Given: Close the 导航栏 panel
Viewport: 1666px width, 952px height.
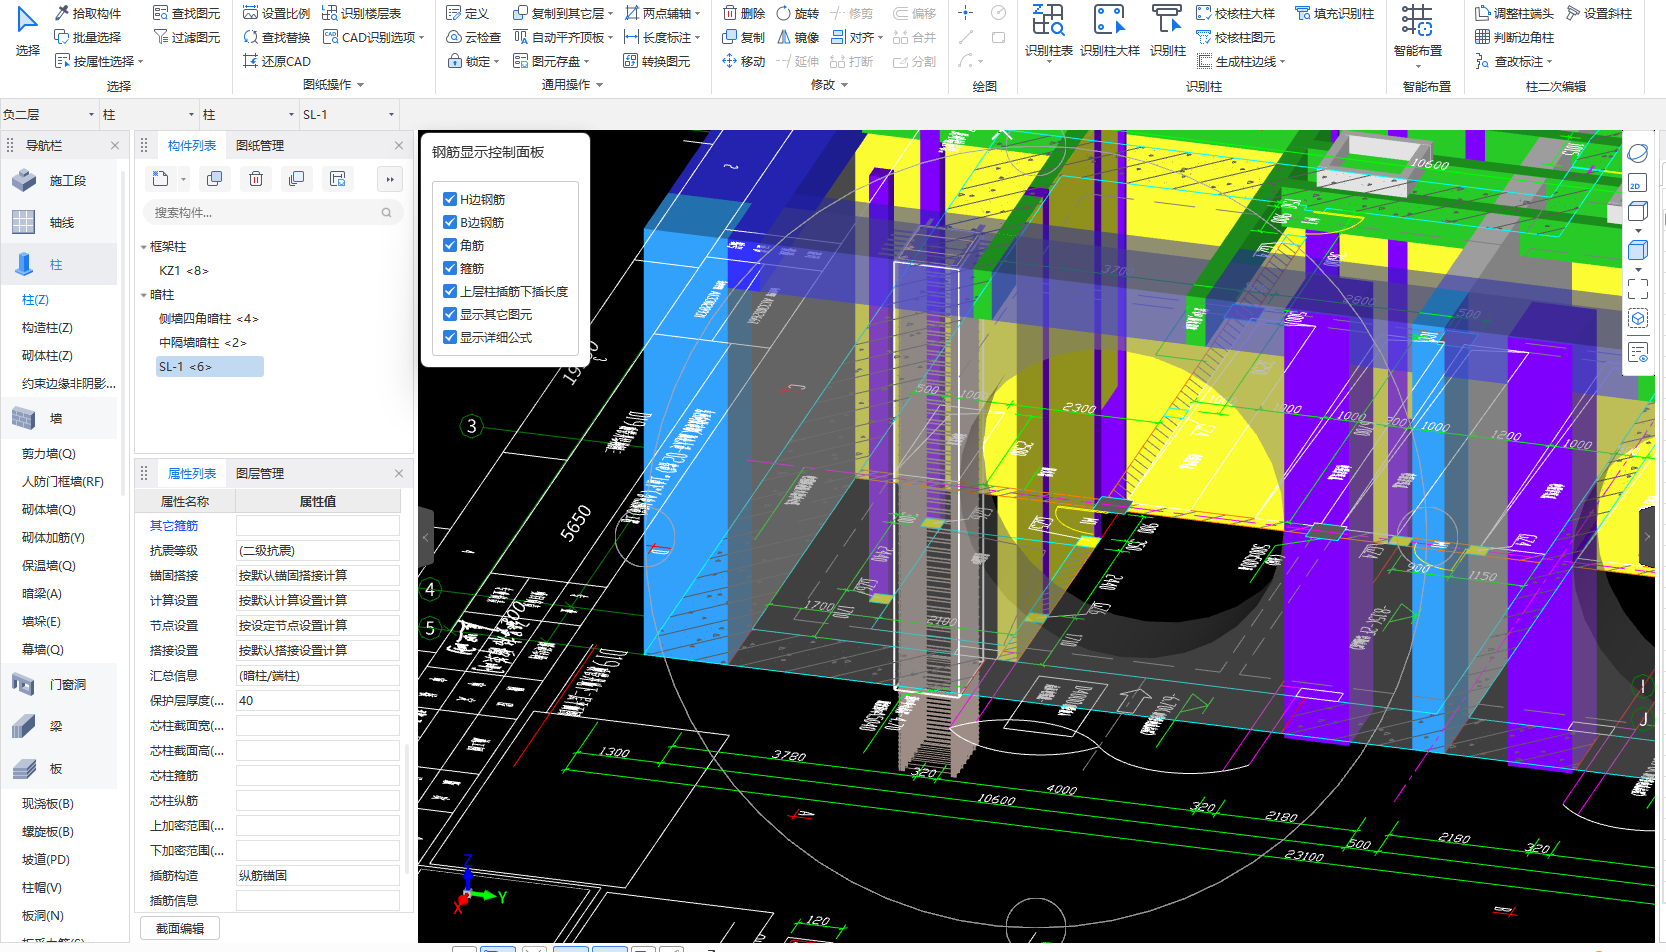Looking at the screenshot, I should [115, 146].
